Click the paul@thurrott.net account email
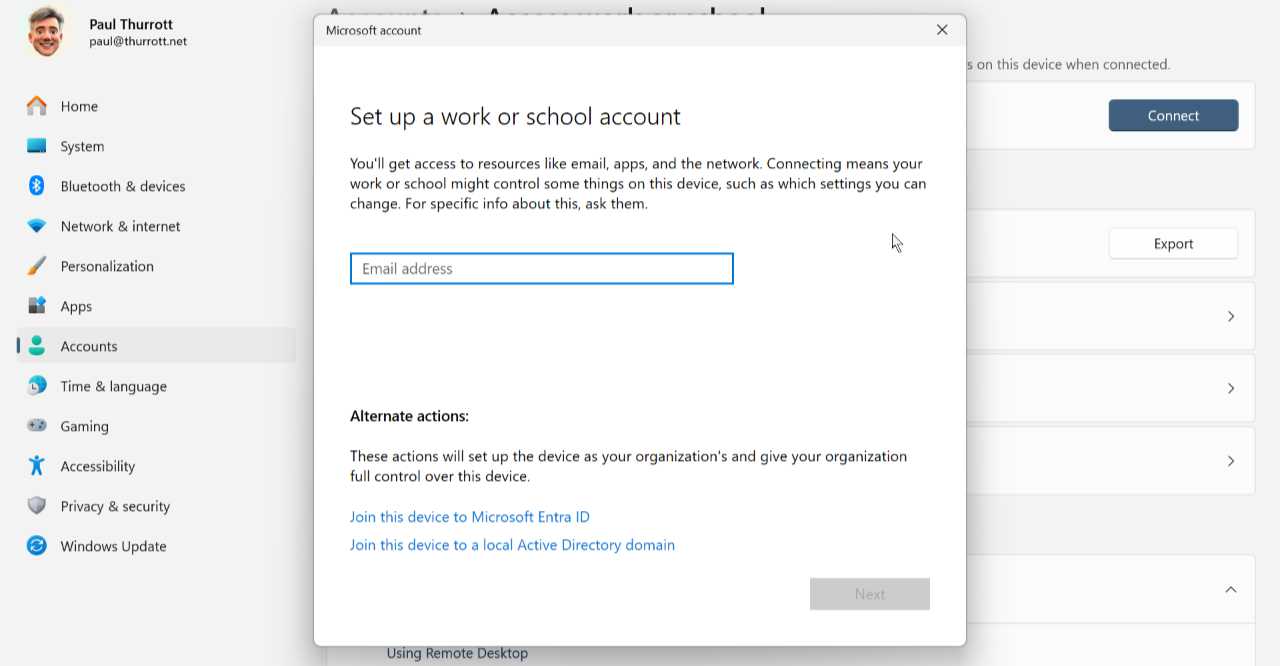Screen dimensions: 1280x666 [138, 42]
